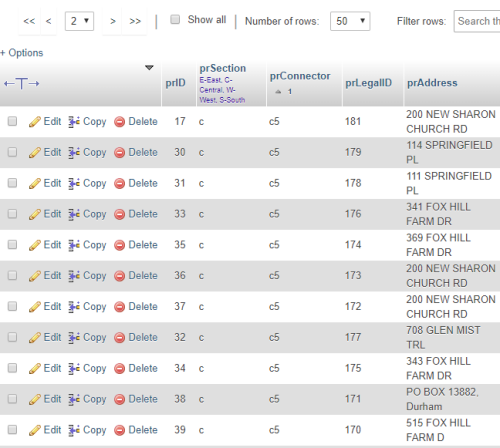
Task: Click the red Delete icon for prID 37
Action: (x=119, y=307)
